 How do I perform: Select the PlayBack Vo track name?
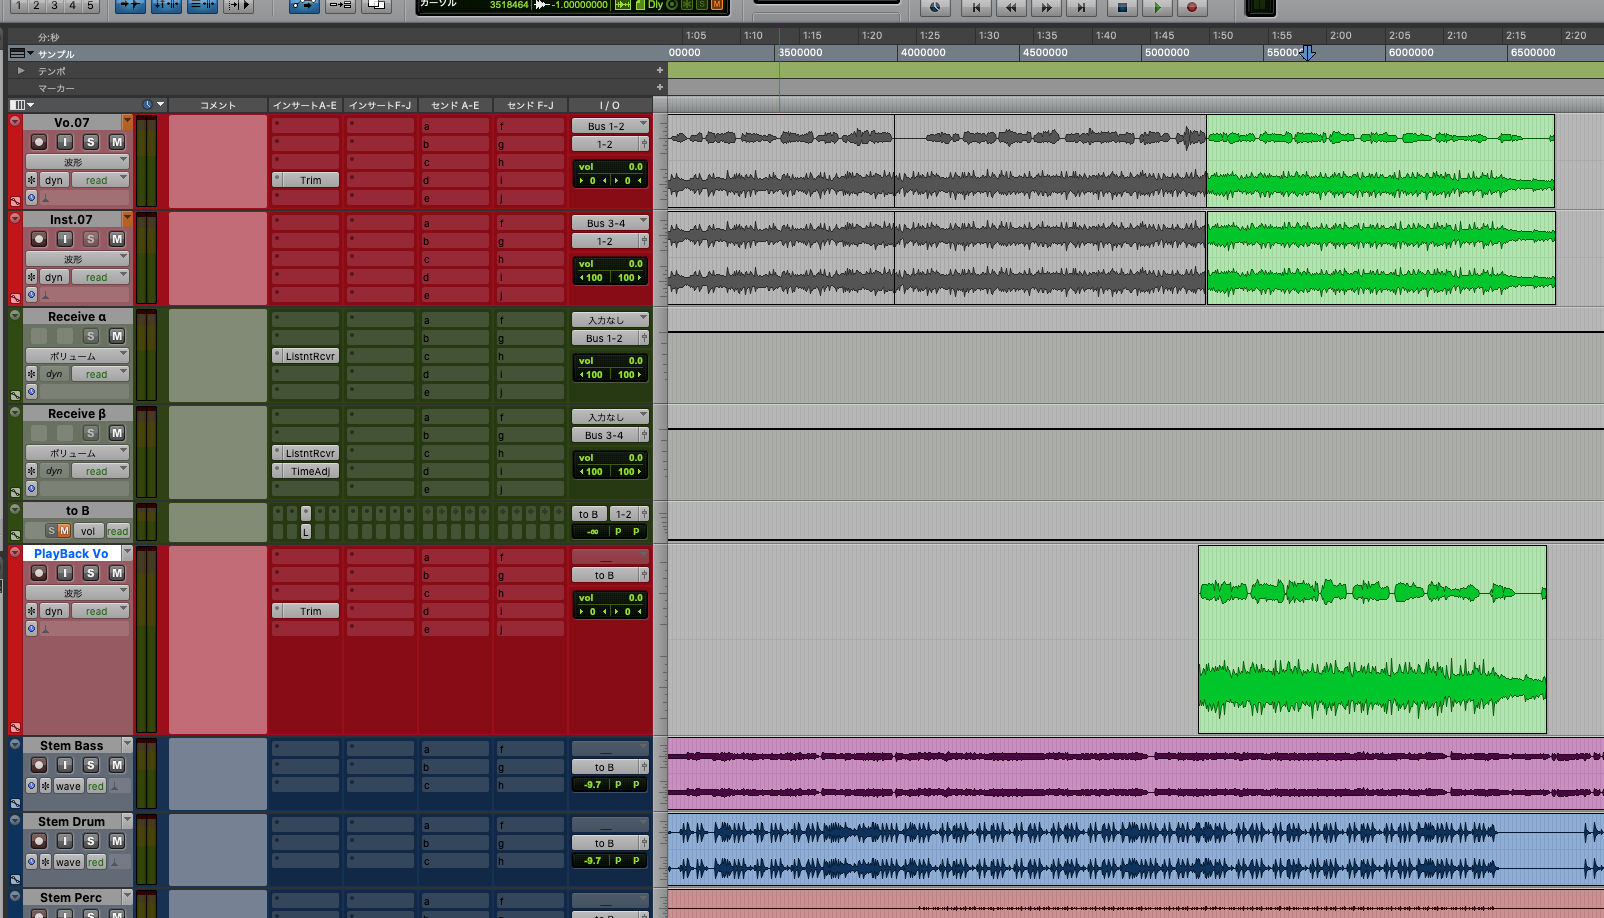(x=71, y=553)
